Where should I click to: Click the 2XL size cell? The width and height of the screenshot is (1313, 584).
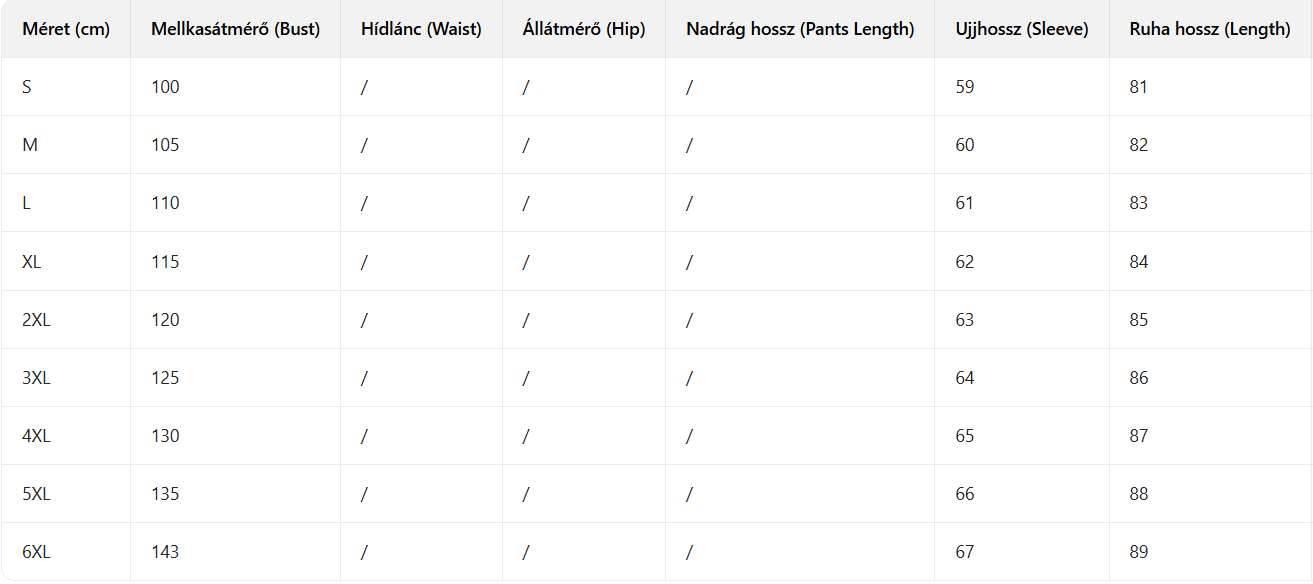pyautogui.click(x=35, y=320)
